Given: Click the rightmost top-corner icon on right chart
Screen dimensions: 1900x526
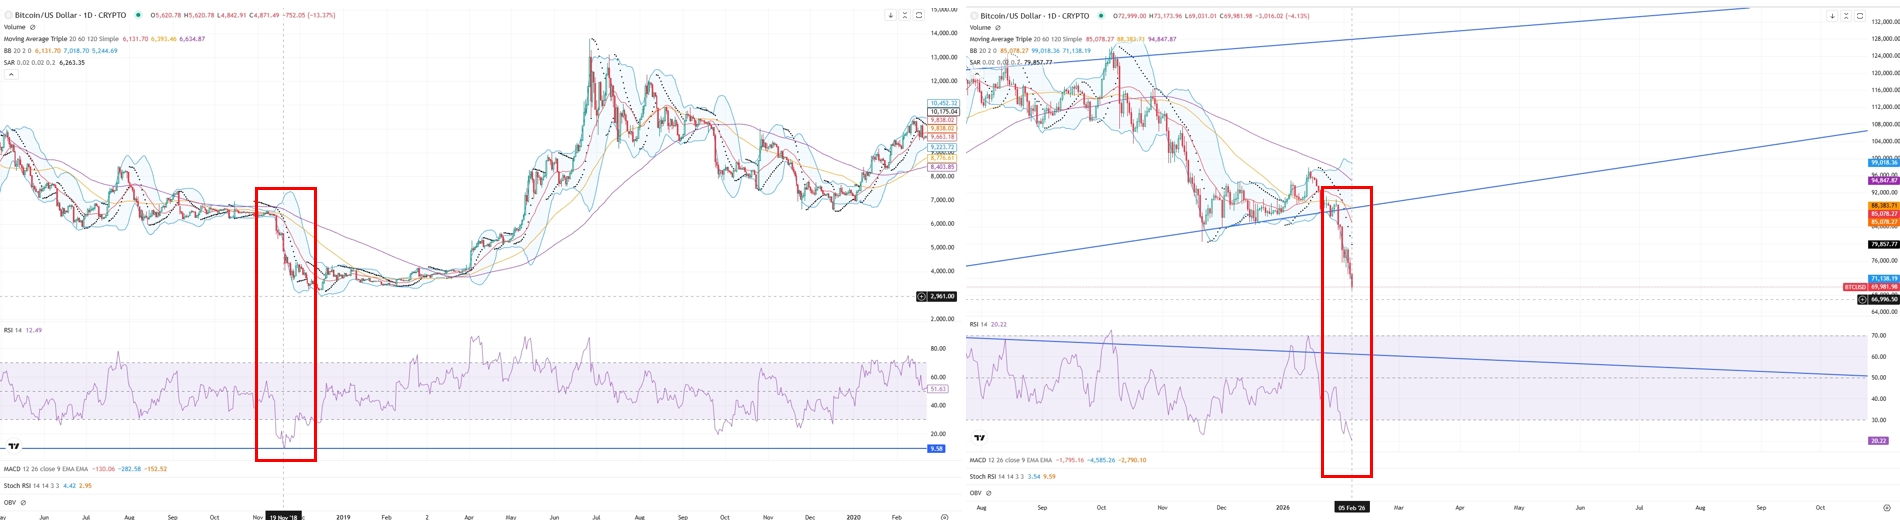Looking at the screenshot, I should click(x=1860, y=16).
